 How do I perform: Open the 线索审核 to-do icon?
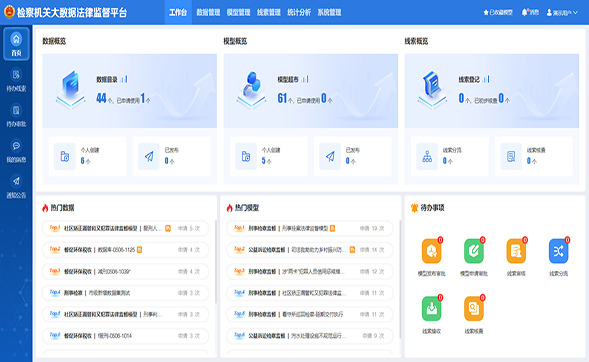click(x=516, y=251)
